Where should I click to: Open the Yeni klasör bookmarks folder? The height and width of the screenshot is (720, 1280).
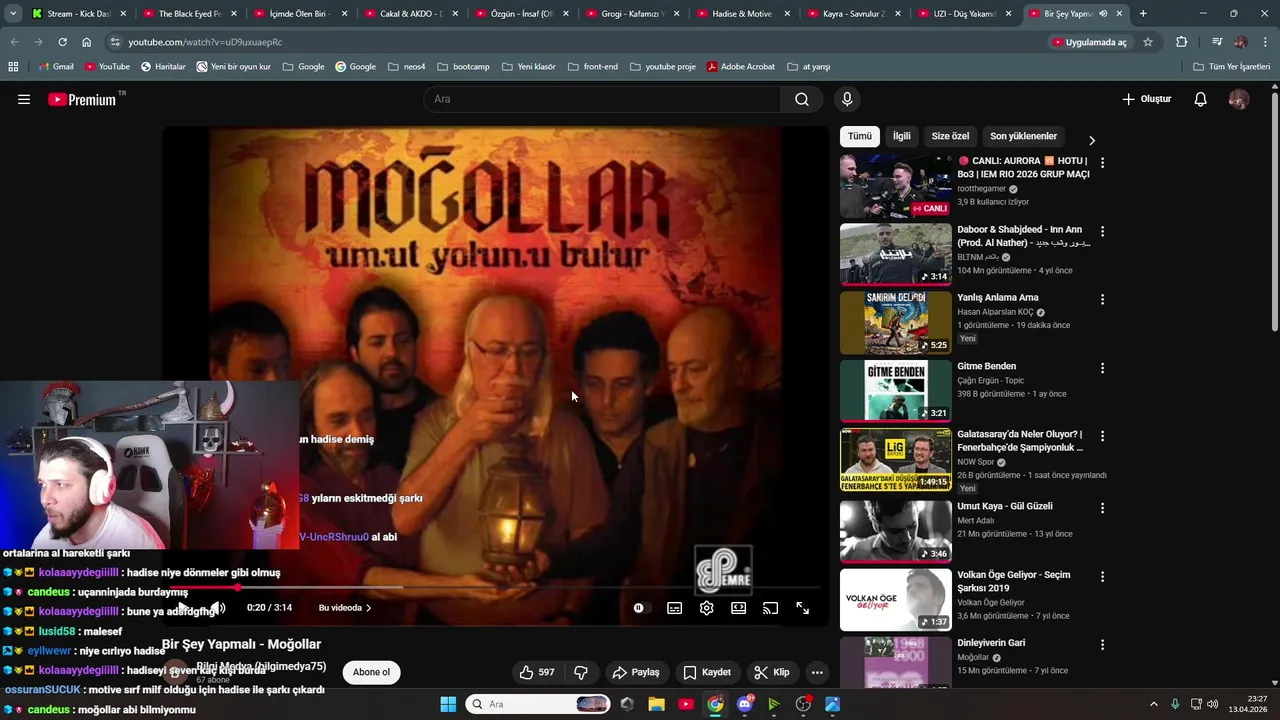528,66
